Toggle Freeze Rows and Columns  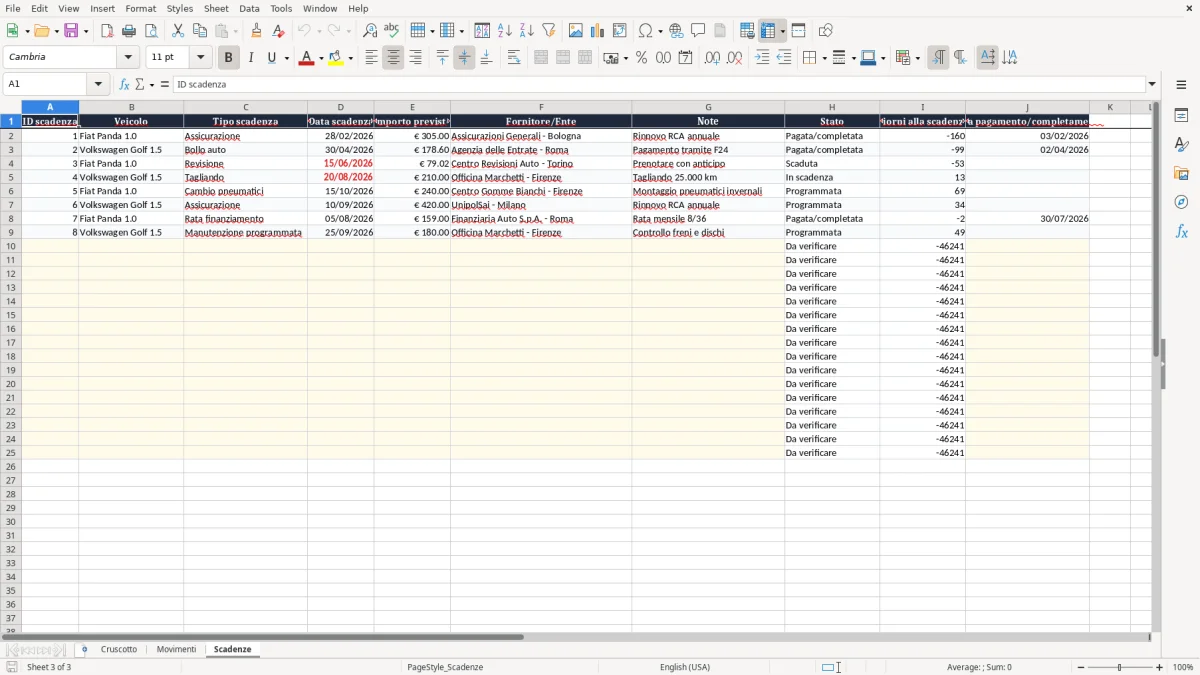[x=768, y=31]
